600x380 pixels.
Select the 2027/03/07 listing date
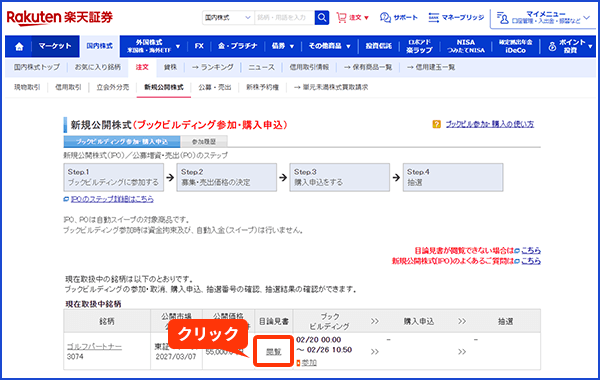click(176, 357)
